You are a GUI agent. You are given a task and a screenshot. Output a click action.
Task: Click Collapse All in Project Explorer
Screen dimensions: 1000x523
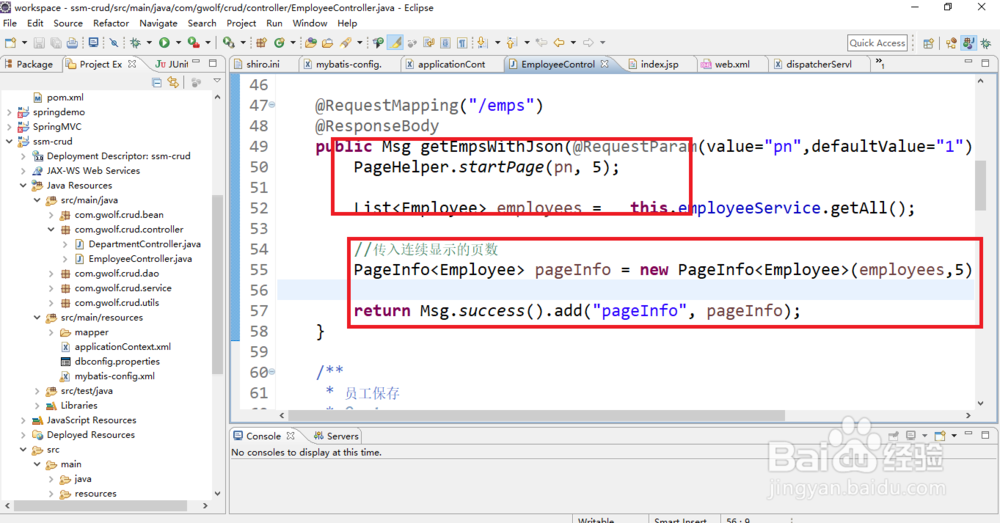pos(157,82)
